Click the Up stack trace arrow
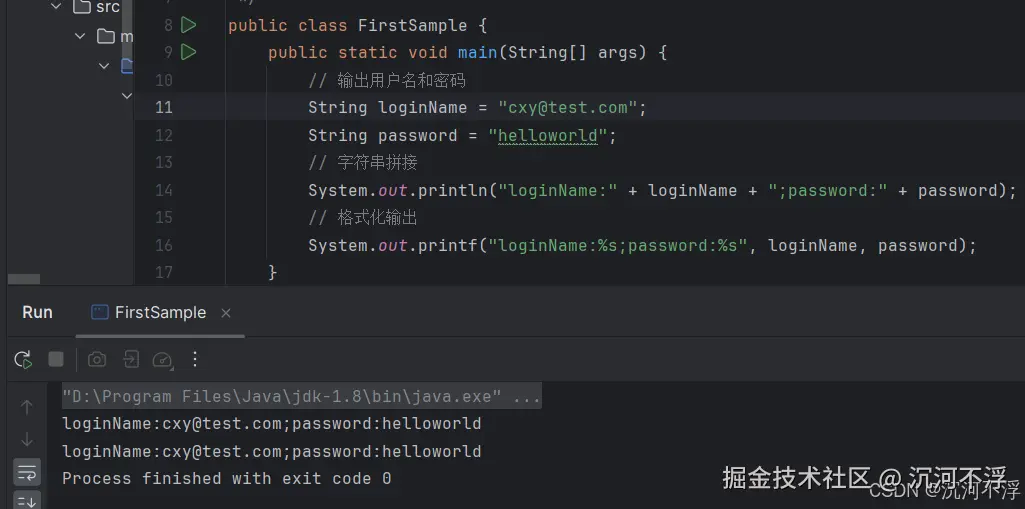 coord(27,407)
